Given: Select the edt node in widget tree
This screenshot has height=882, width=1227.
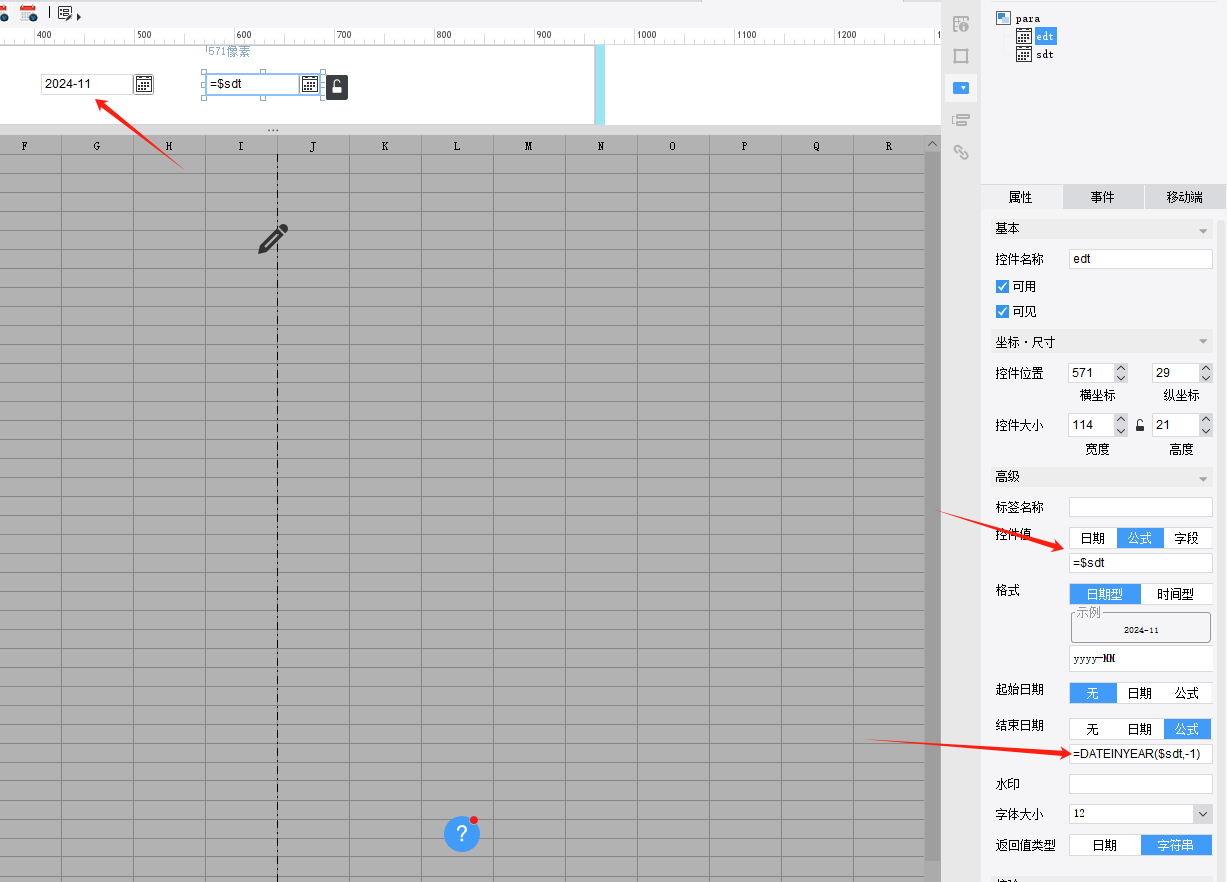Looking at the screenshot, I should tap(1045, 36).
